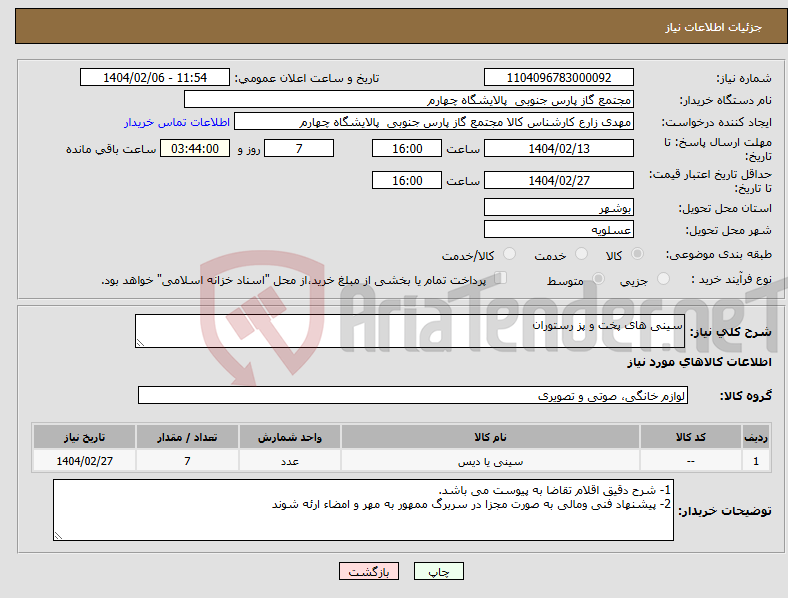Click the remaining days field showing 7
The image size is (788, 598).
[x=299, y=148]
